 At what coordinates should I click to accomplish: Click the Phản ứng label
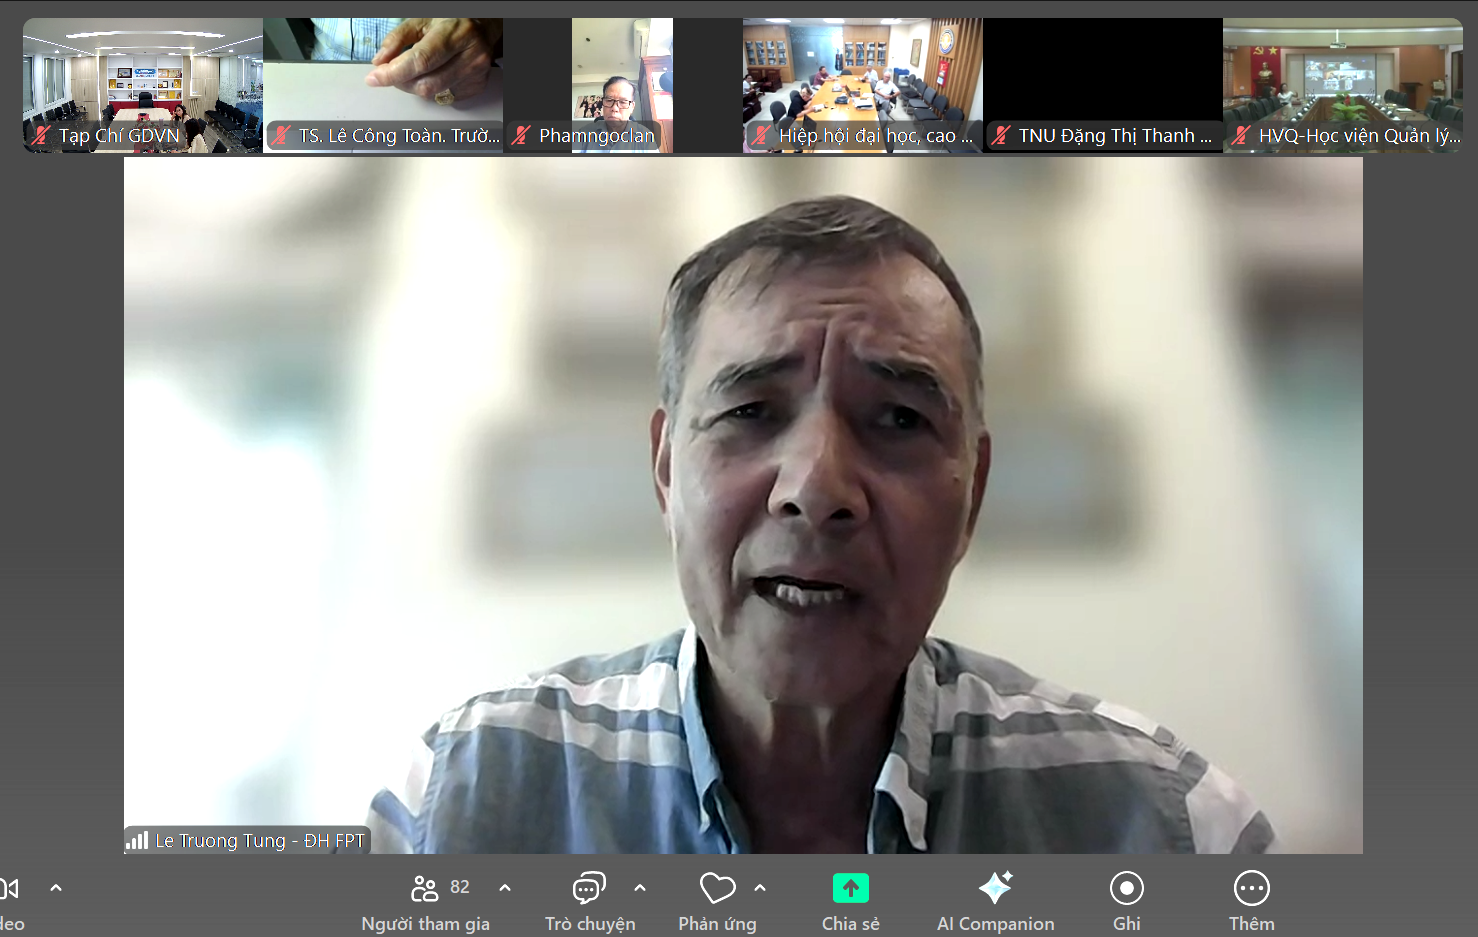718,924
